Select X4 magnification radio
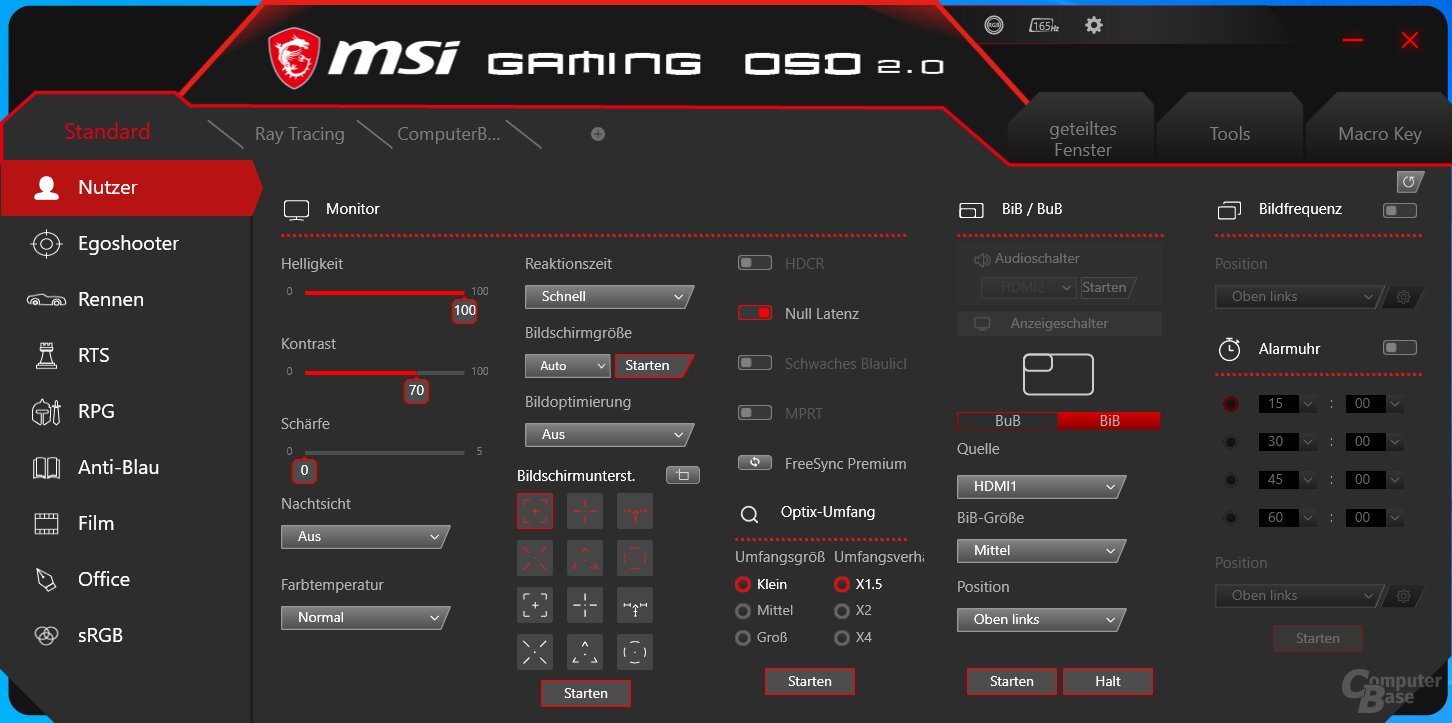 [x=841, y=637]
